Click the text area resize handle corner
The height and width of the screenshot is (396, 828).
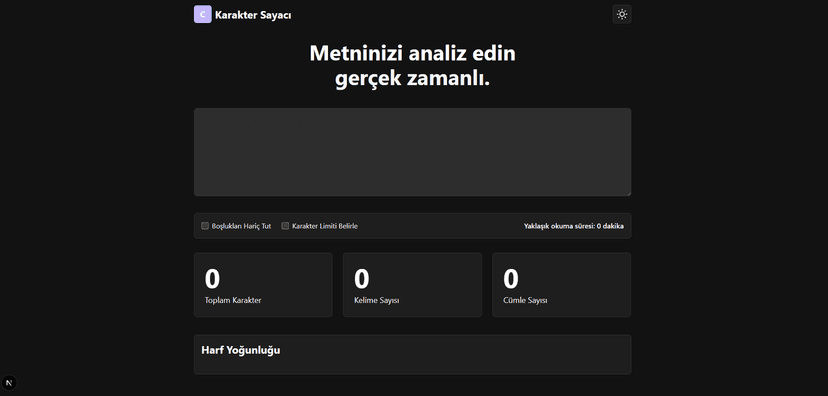click(x=628, y=193)
